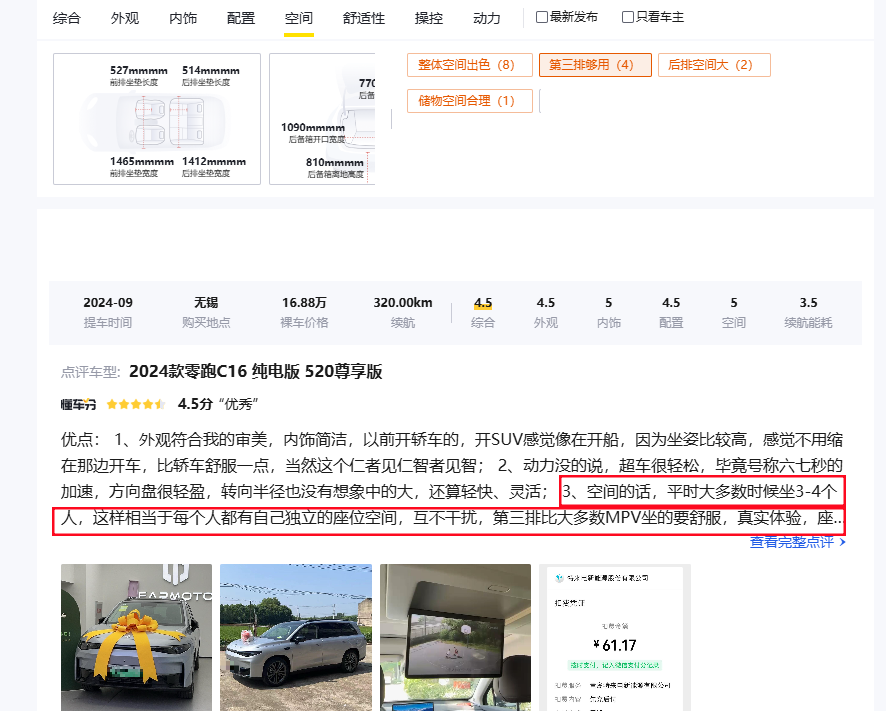
Task: Open the 动力 tab
Action: pyautogui.click(x=486, y=18)
